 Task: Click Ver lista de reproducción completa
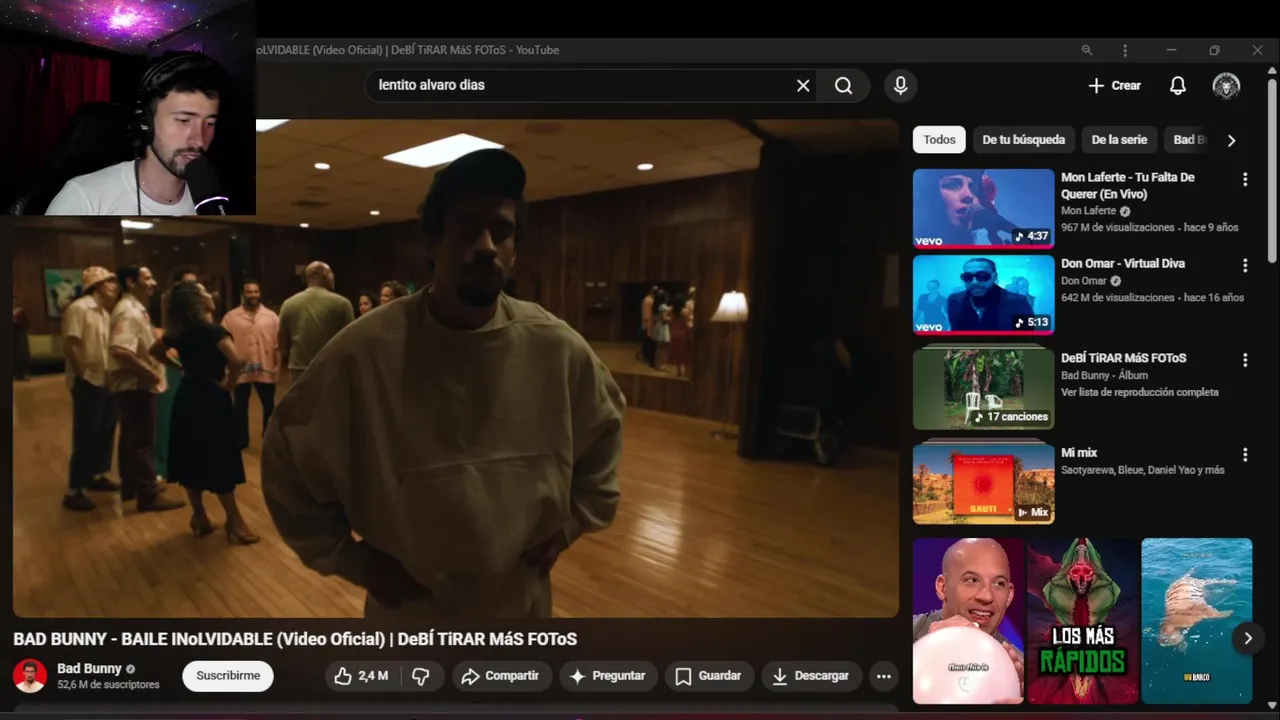coord(1139,392)
